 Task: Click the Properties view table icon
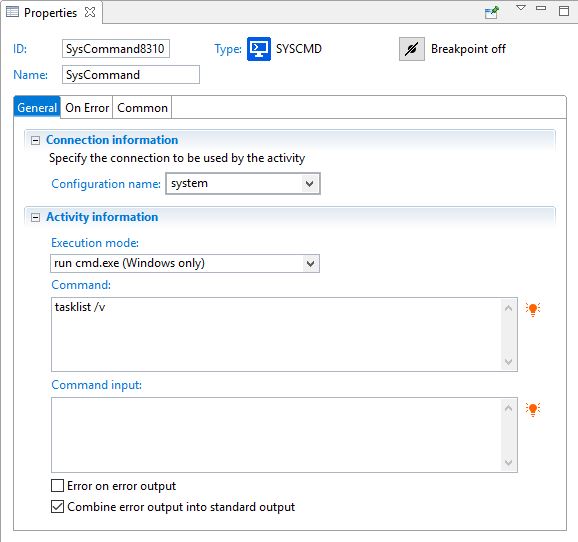pyautogui.click(x=12, y=12)
